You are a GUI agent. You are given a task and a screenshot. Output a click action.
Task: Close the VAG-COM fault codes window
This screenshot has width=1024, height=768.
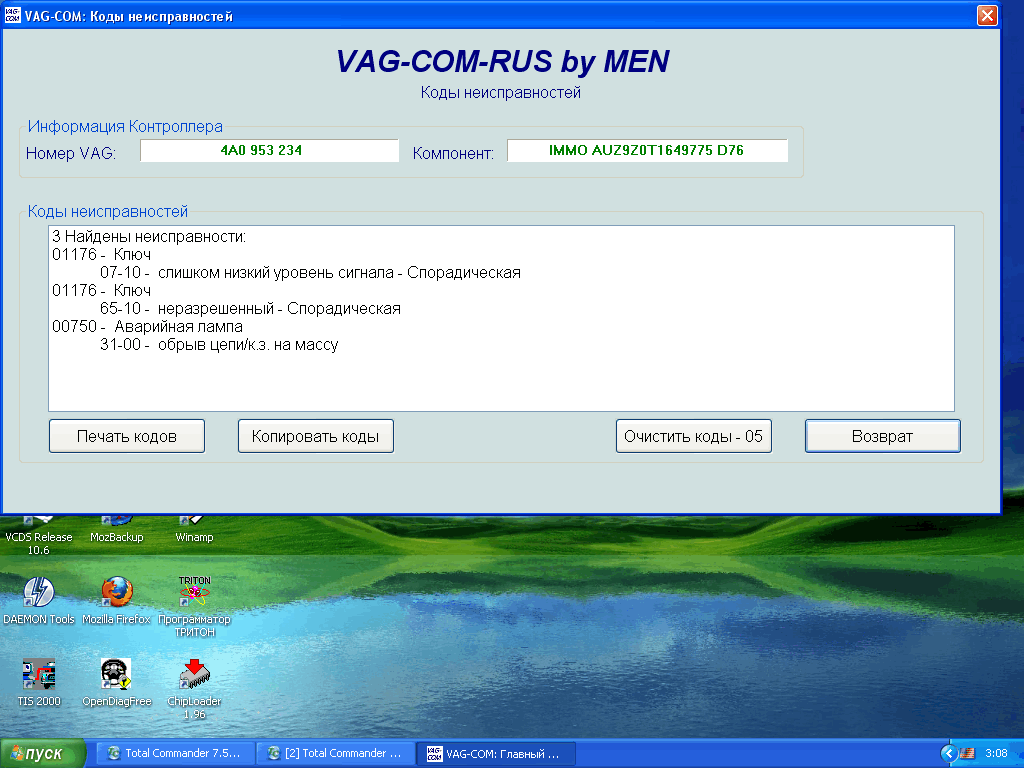987,15
